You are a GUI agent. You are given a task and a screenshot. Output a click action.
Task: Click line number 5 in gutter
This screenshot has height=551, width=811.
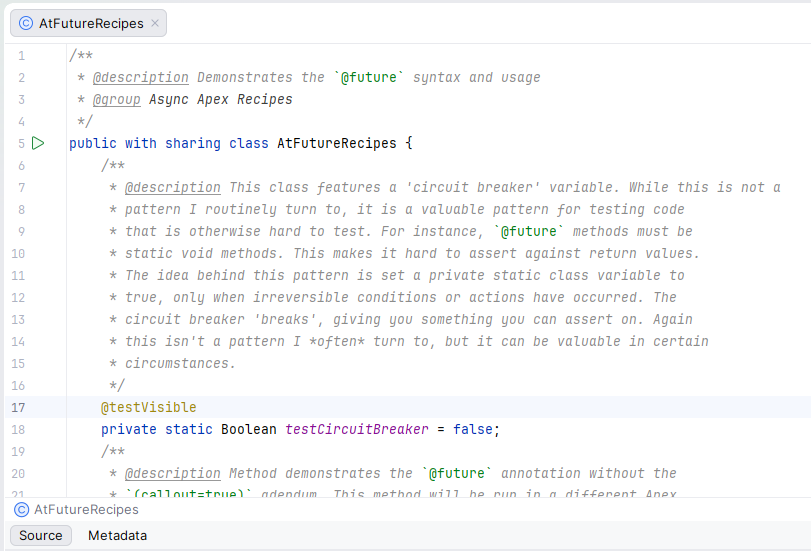click(x=21, y=143)
